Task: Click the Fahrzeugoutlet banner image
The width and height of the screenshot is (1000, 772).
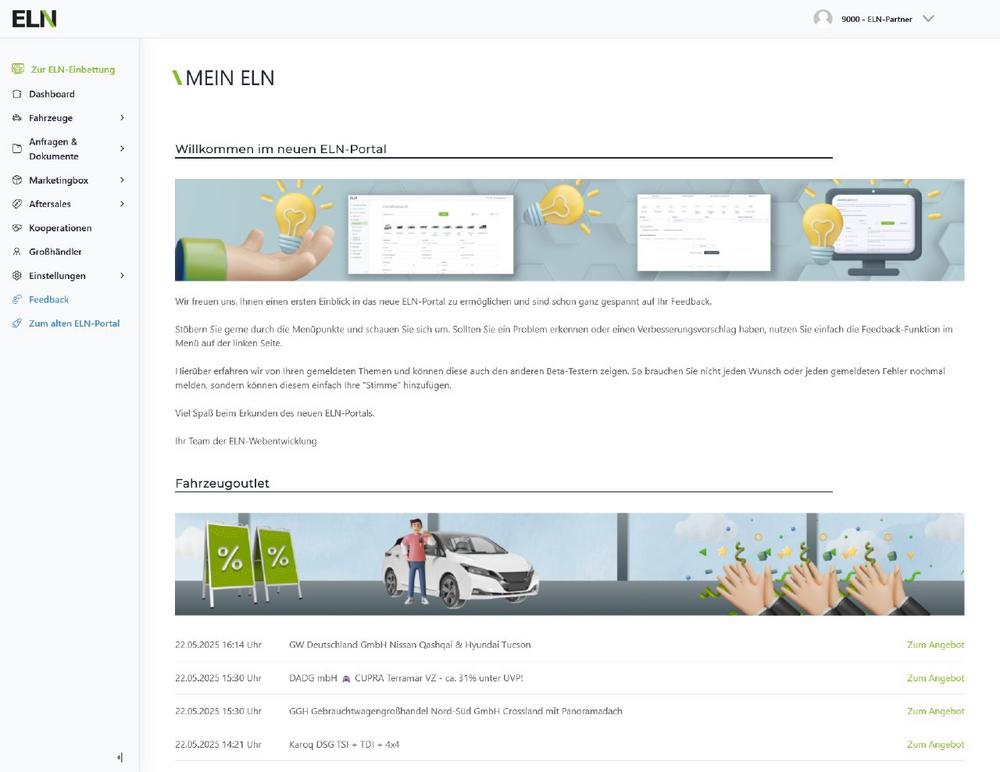Action: click(569, 564)
